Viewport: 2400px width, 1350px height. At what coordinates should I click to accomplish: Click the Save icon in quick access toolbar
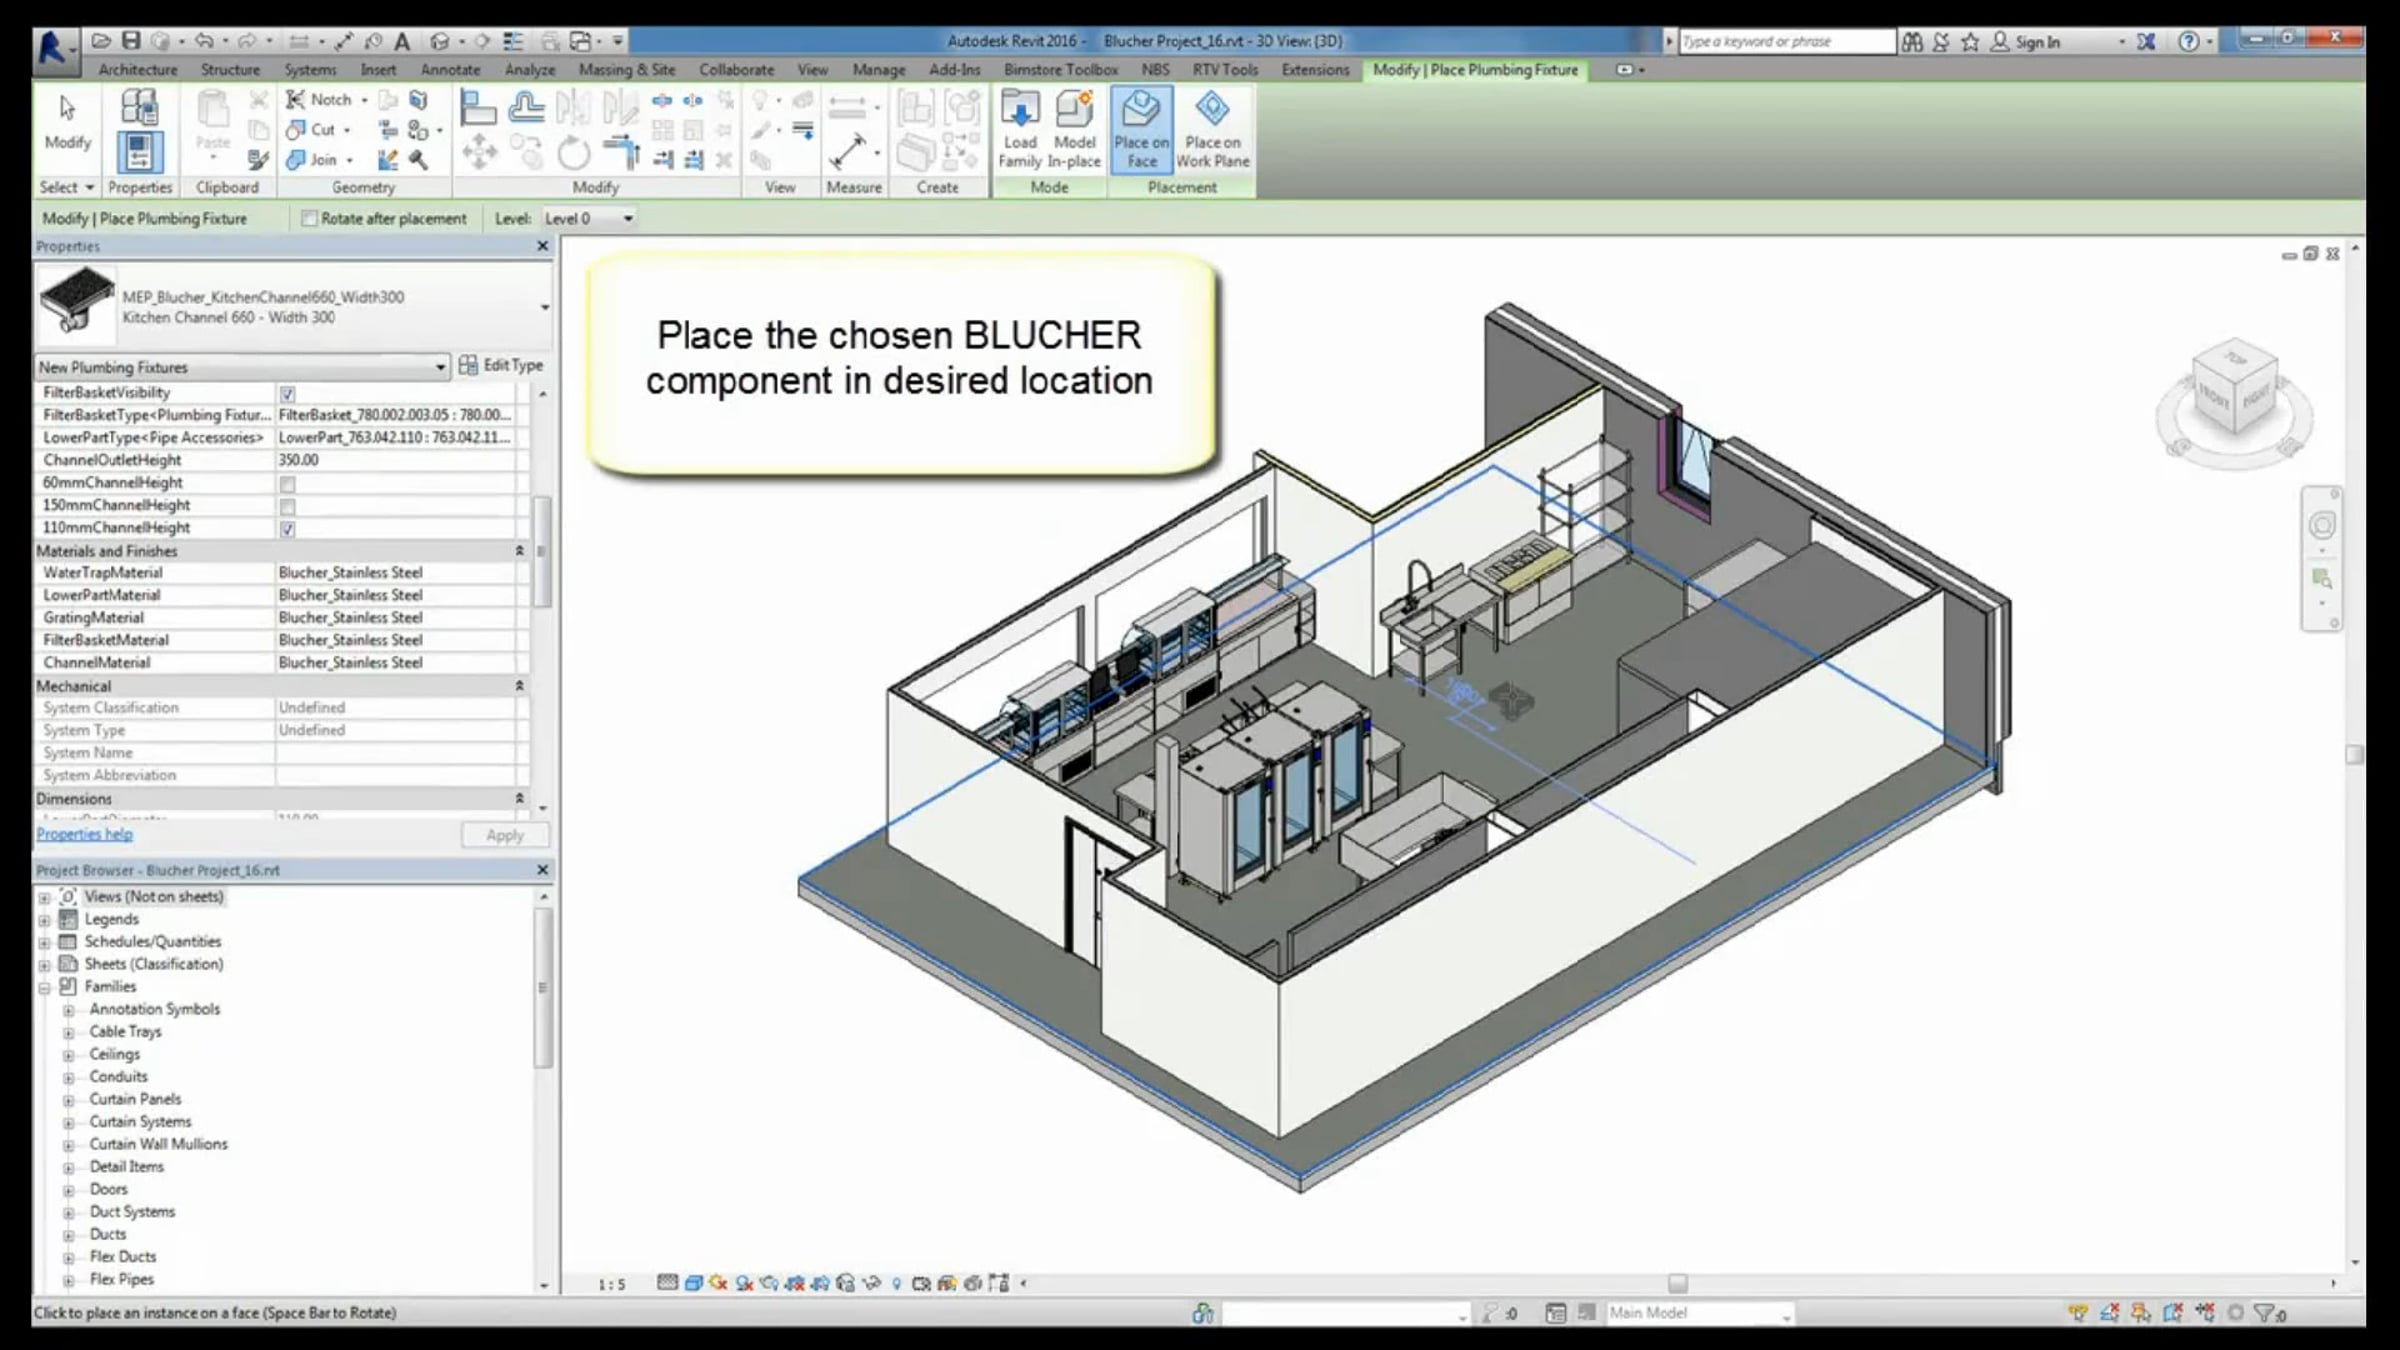point(131,40)
